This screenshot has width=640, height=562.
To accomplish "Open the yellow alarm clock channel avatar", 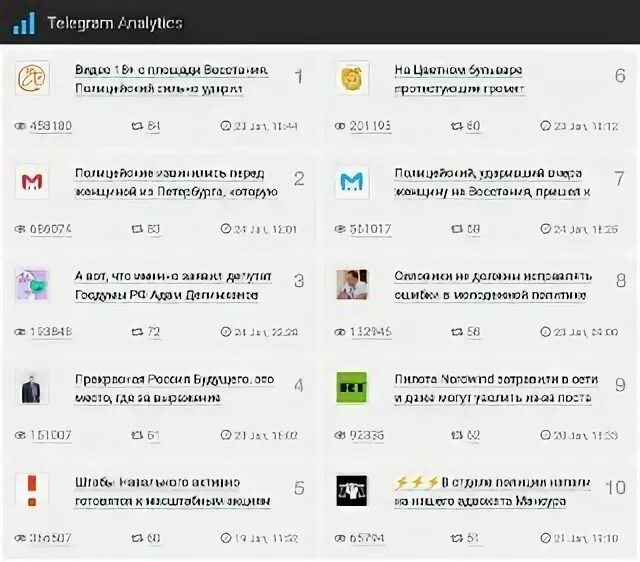I will [352, 78].
